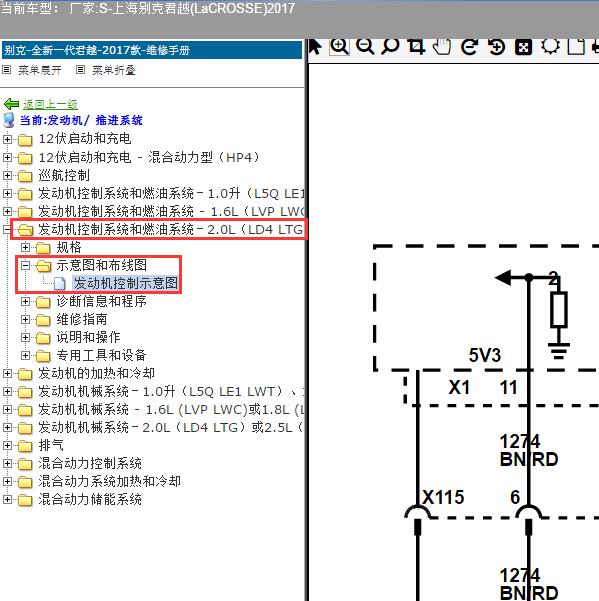The image size is (599, 601).
Task: Select 混合动力系统加热和冷却 folder
Action: click(x=109, y=481)
